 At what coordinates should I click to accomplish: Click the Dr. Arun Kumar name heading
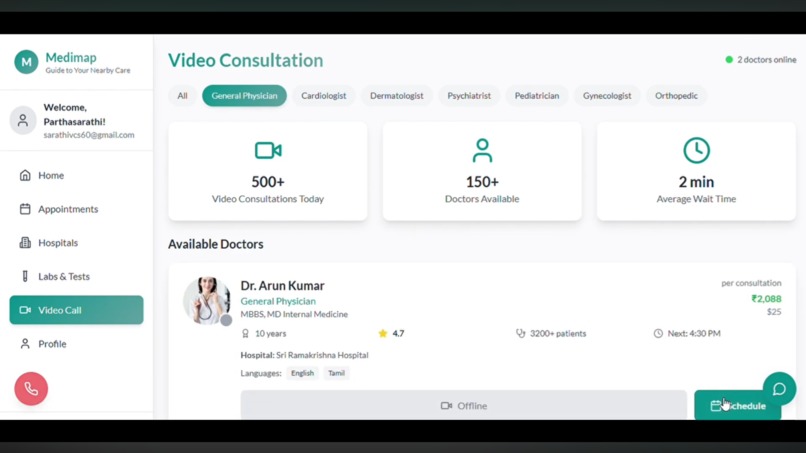coord(282,285)
